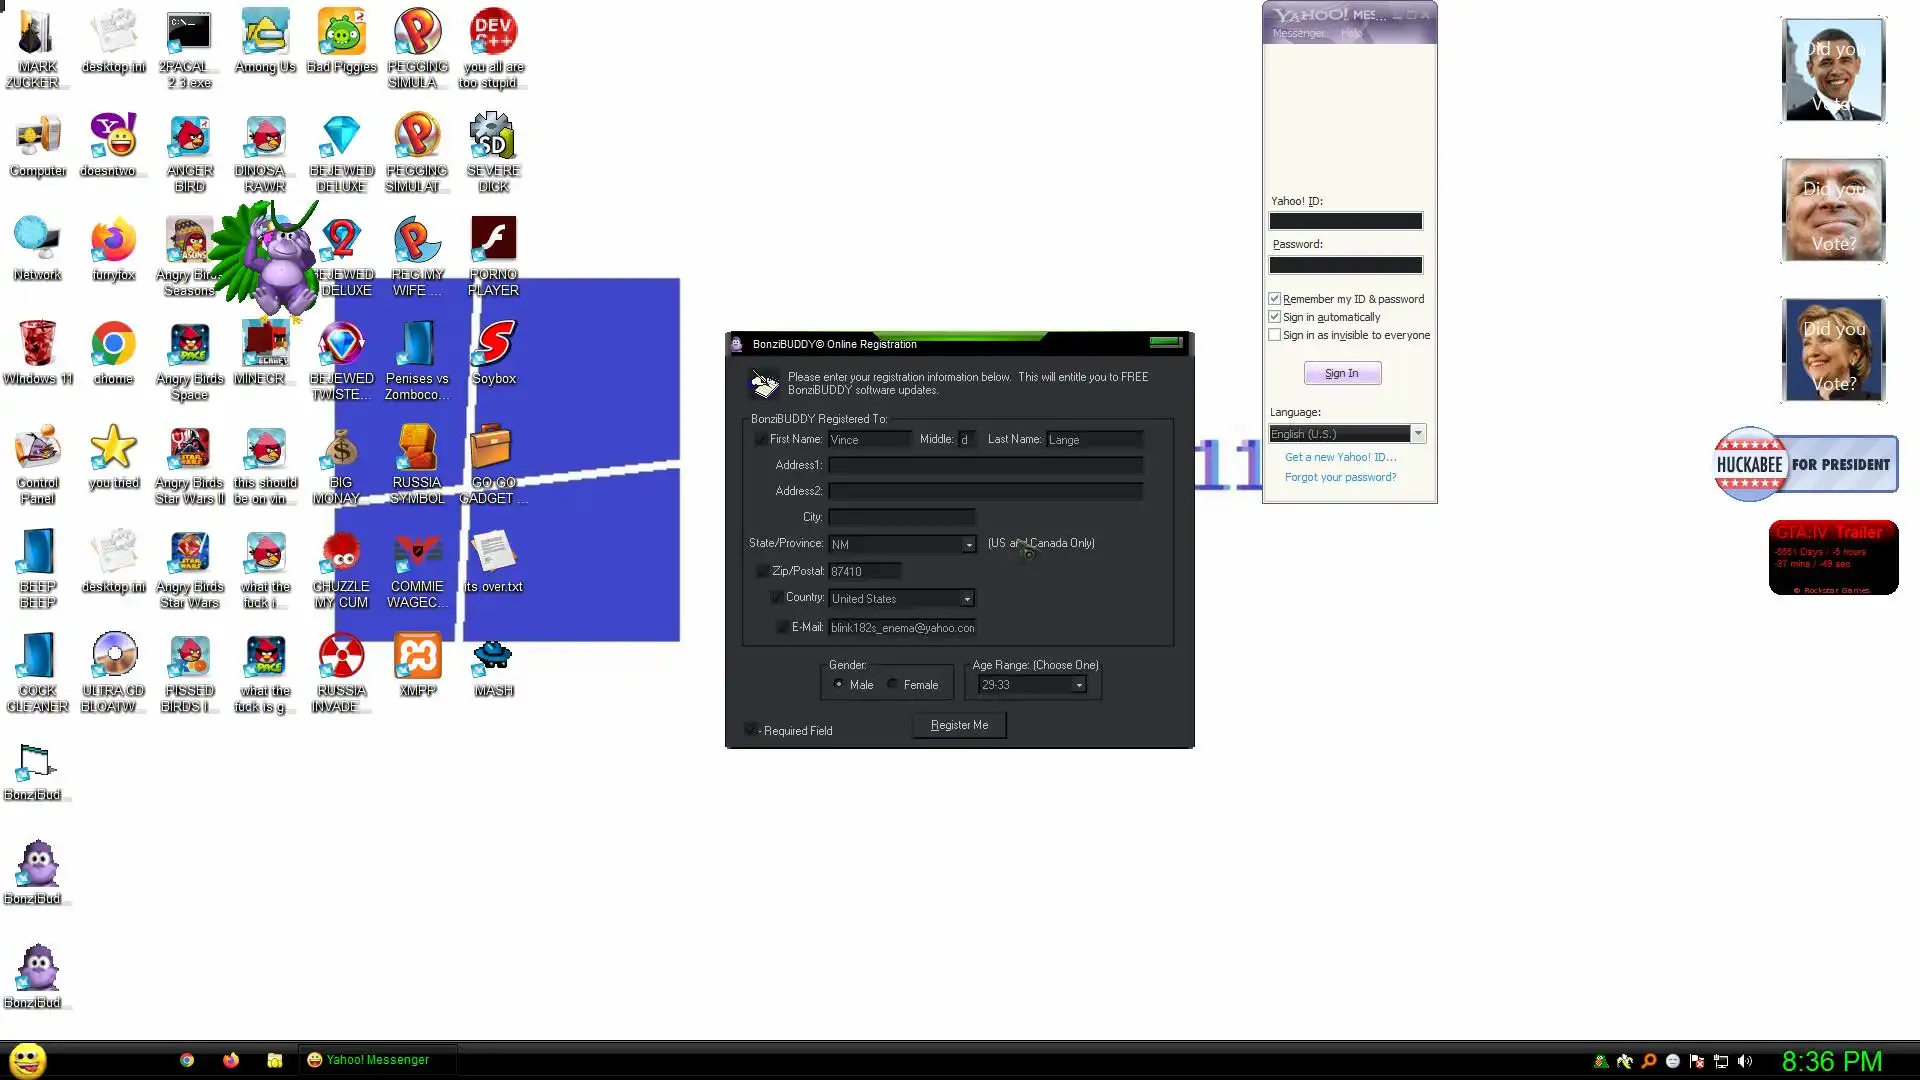Screen dimensions: 1920x1080
Task: Click the Address1 input field
Action: pos(985,465)
